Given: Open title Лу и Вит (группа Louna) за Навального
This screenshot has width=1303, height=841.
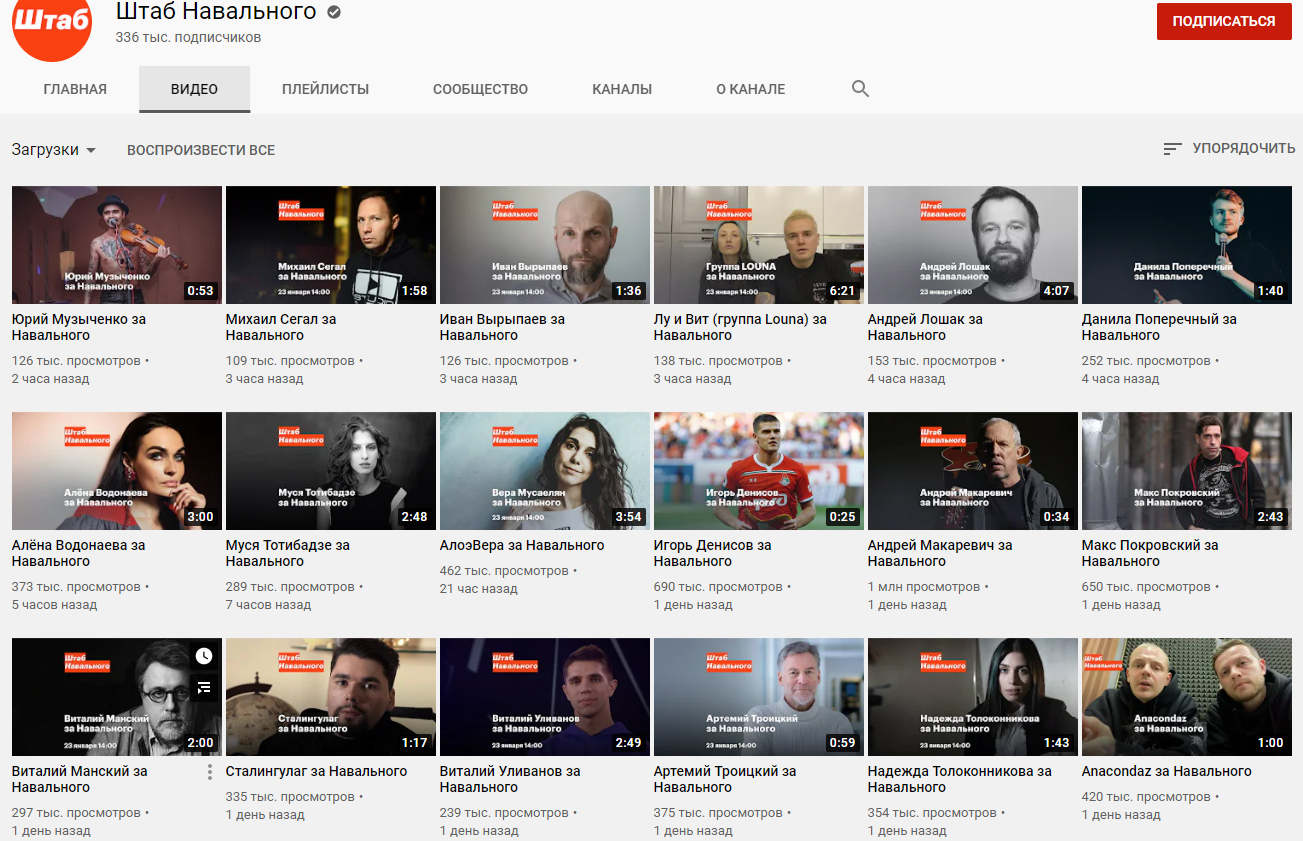Looking at the screenshot, I should (740, 327).
